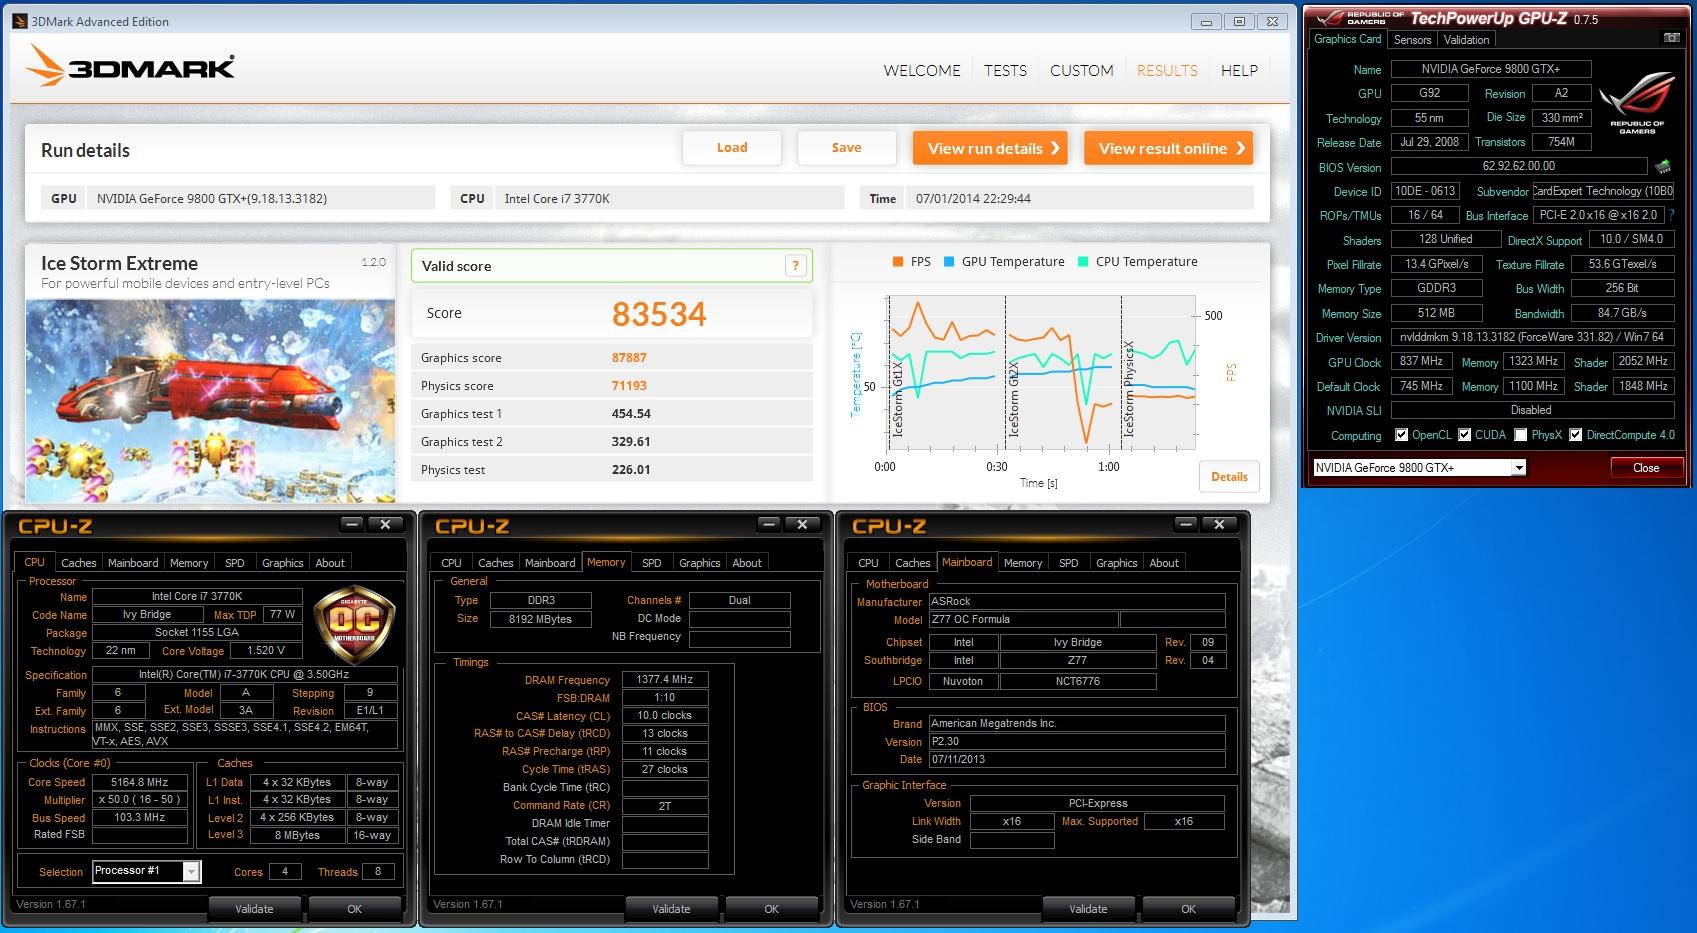Select the RESULTS tab in 3DMark
1697x933 pixels.
click(x=1167, y=71)
